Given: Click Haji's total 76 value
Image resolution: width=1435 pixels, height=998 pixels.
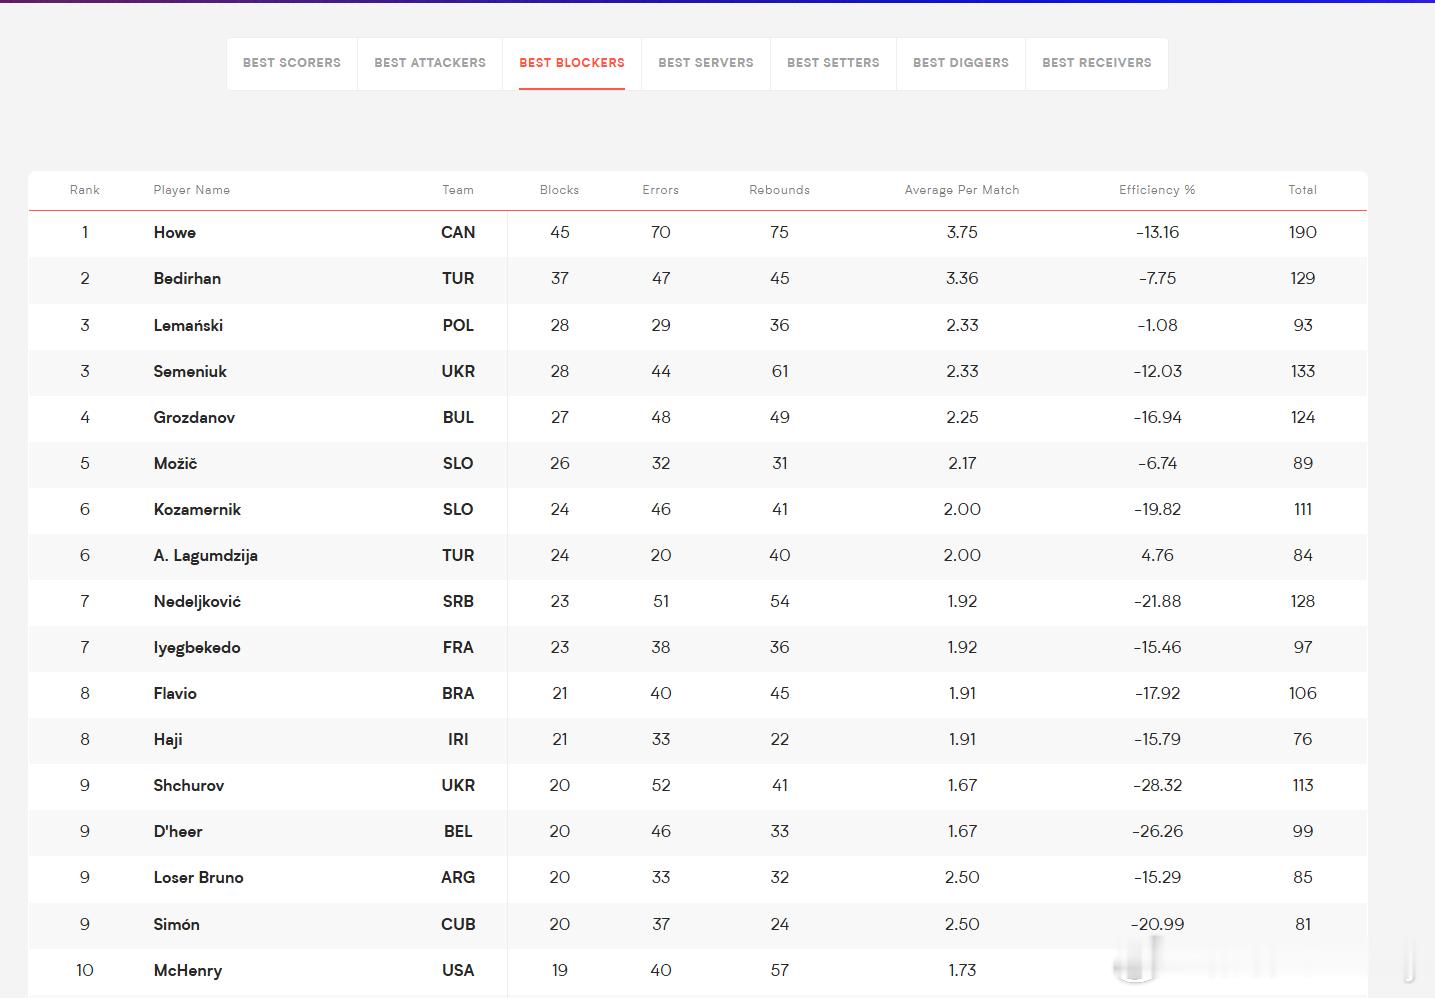Looking at the screenshot, I should [x=1303, y=740].
